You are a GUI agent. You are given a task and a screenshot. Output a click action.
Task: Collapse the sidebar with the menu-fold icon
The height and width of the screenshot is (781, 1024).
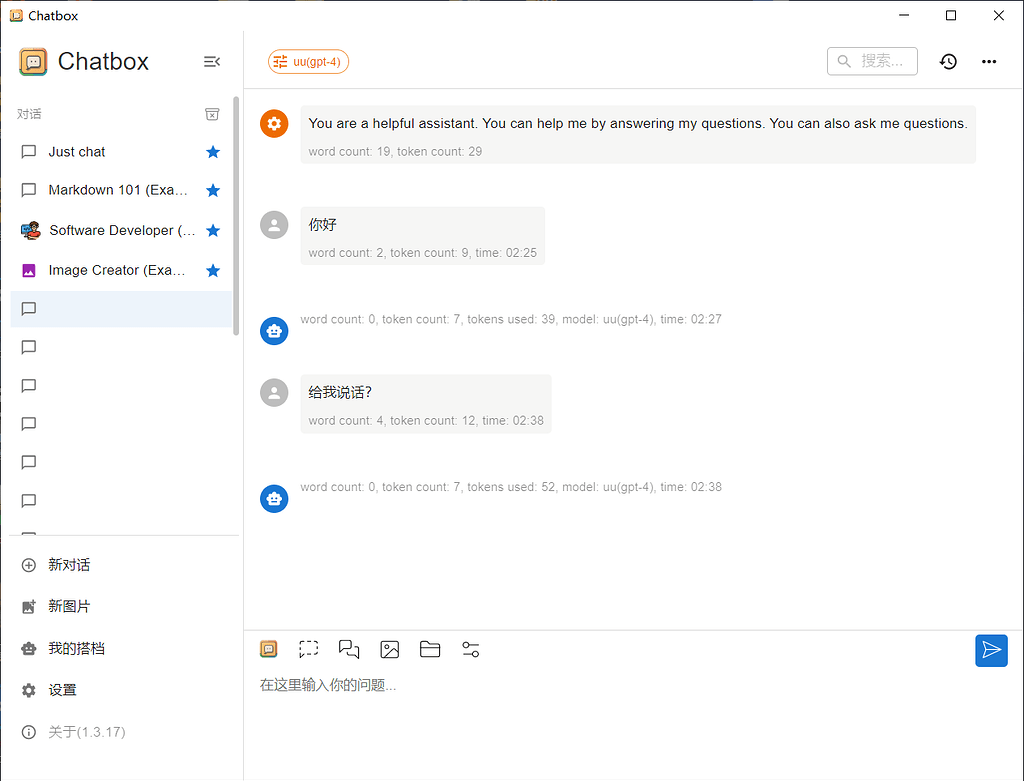click(212, 61)
